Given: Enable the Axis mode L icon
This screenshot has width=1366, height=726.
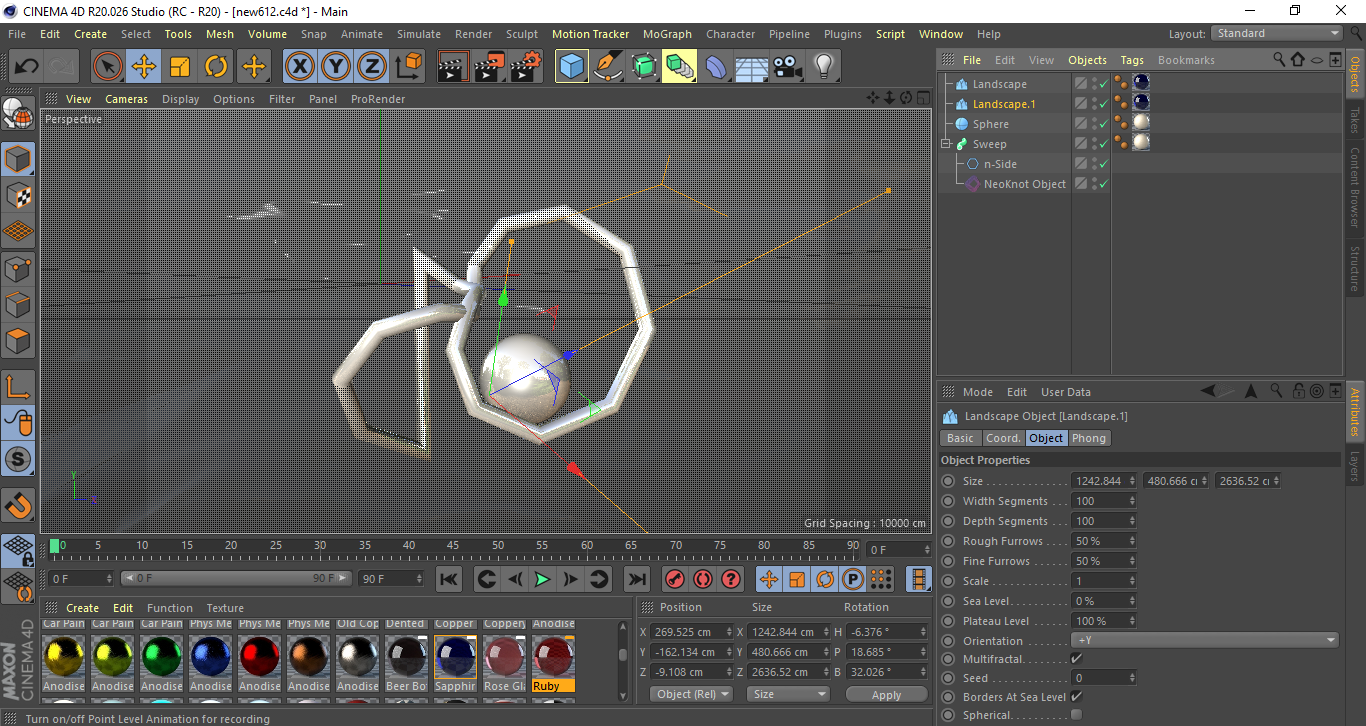Looking at the screenshot, I should [x=18, y=387].
